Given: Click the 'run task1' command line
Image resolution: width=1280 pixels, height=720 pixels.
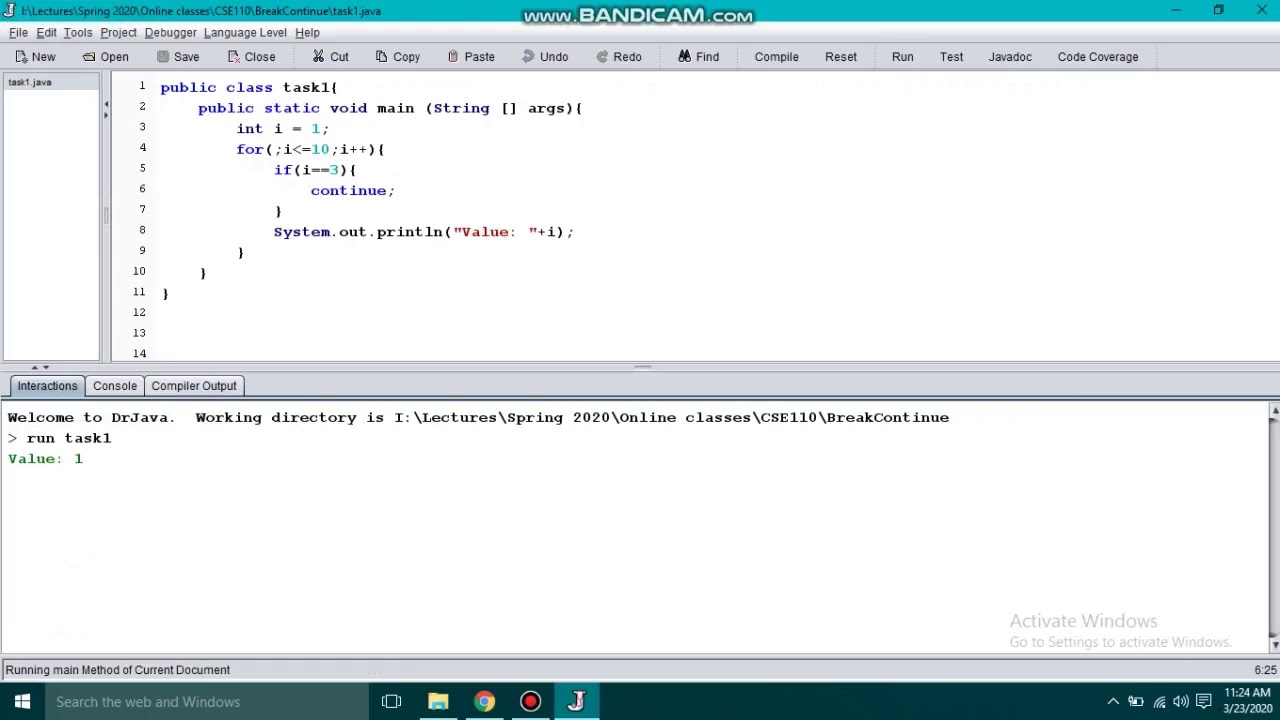Looking at the screenshot, I should [68, 438].
